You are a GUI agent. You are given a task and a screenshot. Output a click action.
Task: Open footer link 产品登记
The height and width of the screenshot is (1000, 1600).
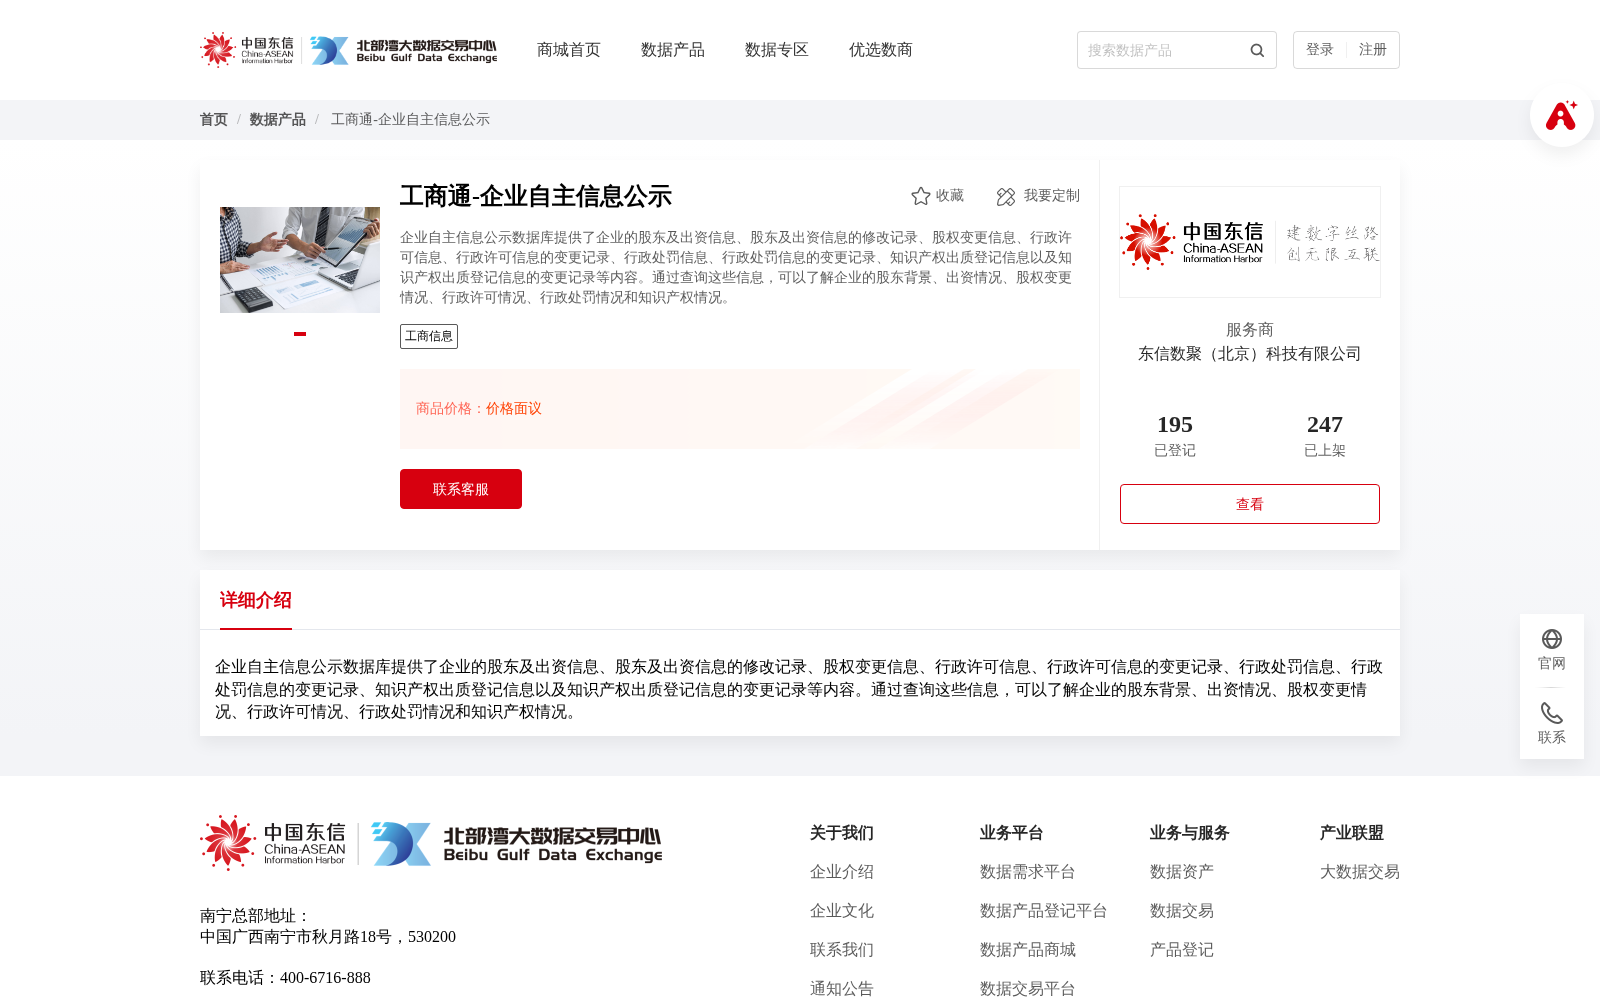1182,950
